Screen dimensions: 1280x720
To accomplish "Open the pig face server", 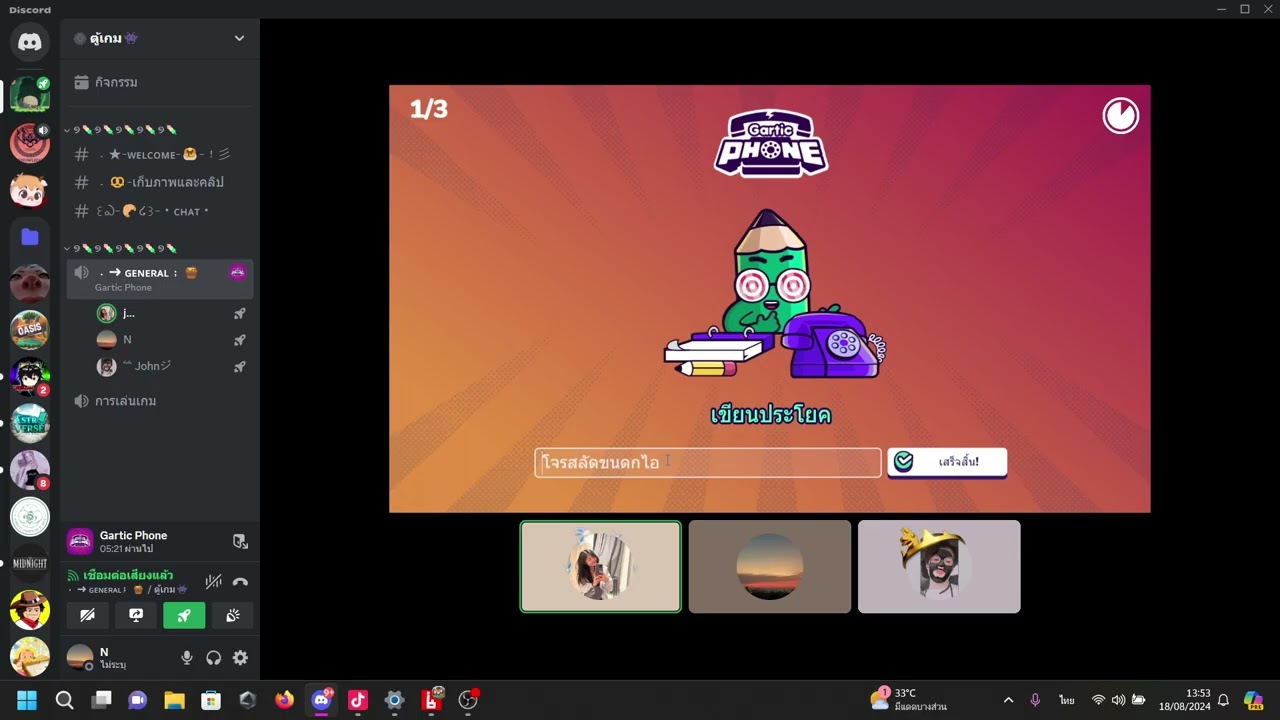I will click(30, 283).
